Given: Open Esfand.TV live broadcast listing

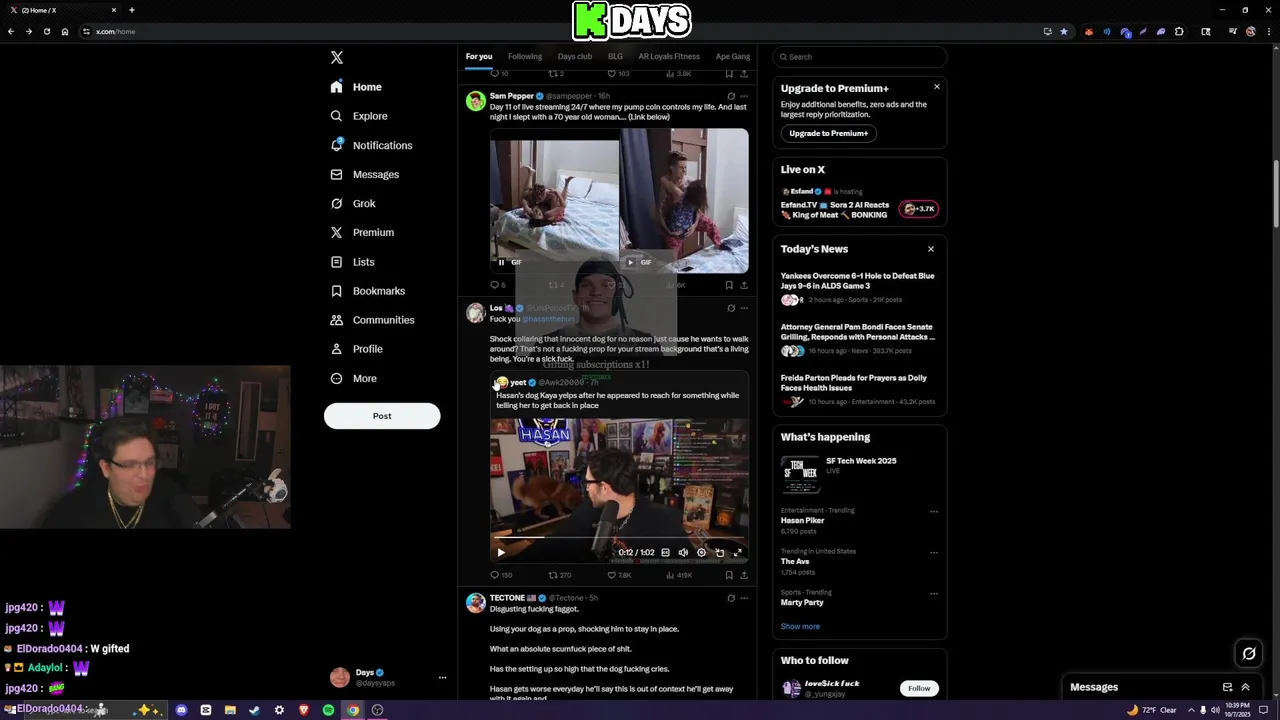Looking at the screenshot, I should [859, 204].
